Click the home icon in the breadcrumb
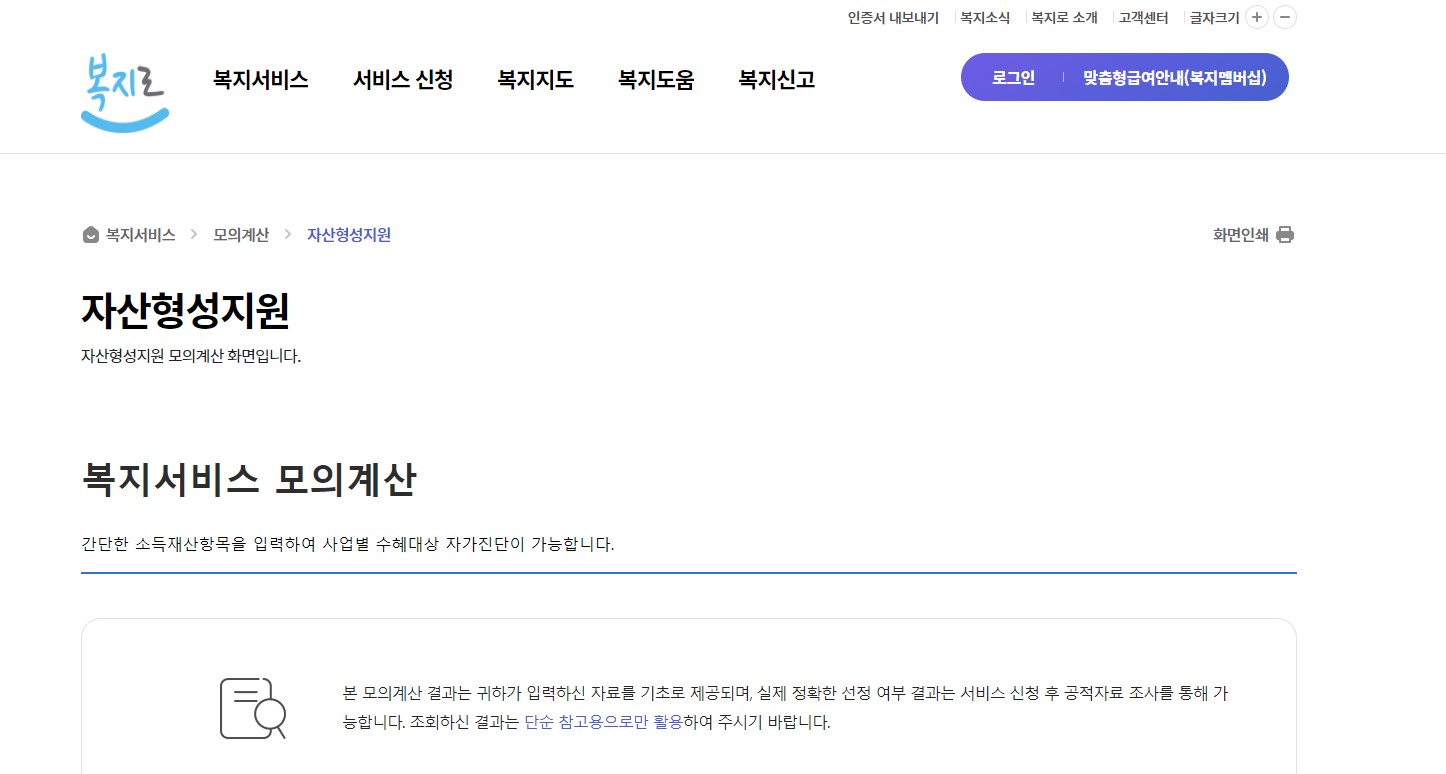Viewport: 1446px width, 774px height. coord(89,234)
